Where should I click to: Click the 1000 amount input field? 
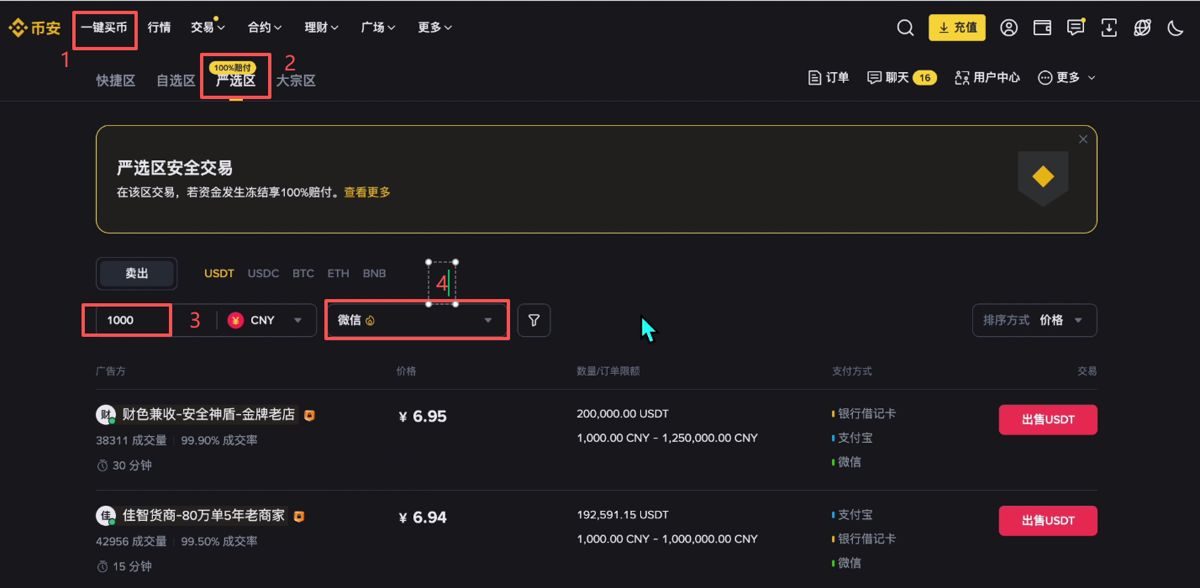click(126, 320)
